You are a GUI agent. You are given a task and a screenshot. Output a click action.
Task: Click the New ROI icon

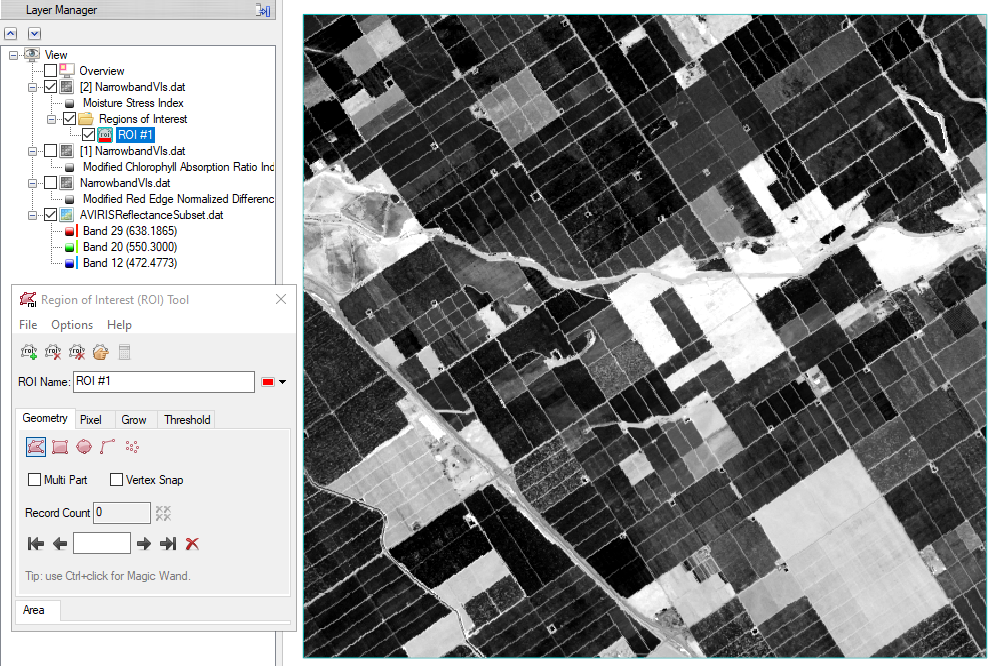29,352
